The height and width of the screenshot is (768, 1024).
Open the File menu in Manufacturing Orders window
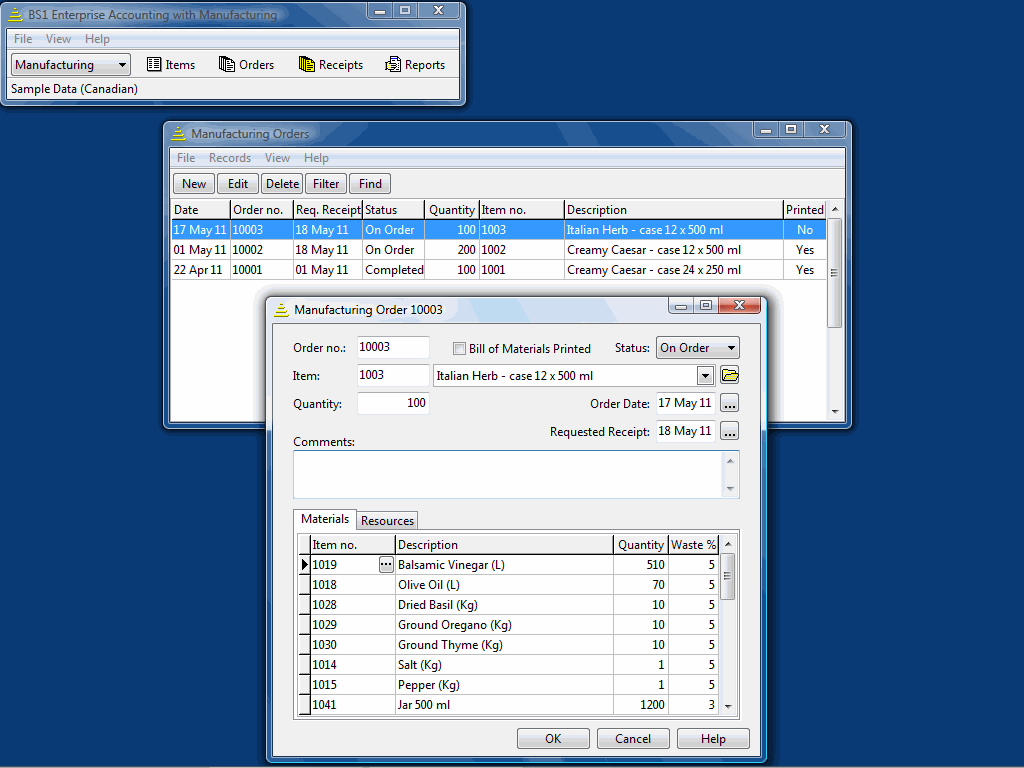(185, 158)
